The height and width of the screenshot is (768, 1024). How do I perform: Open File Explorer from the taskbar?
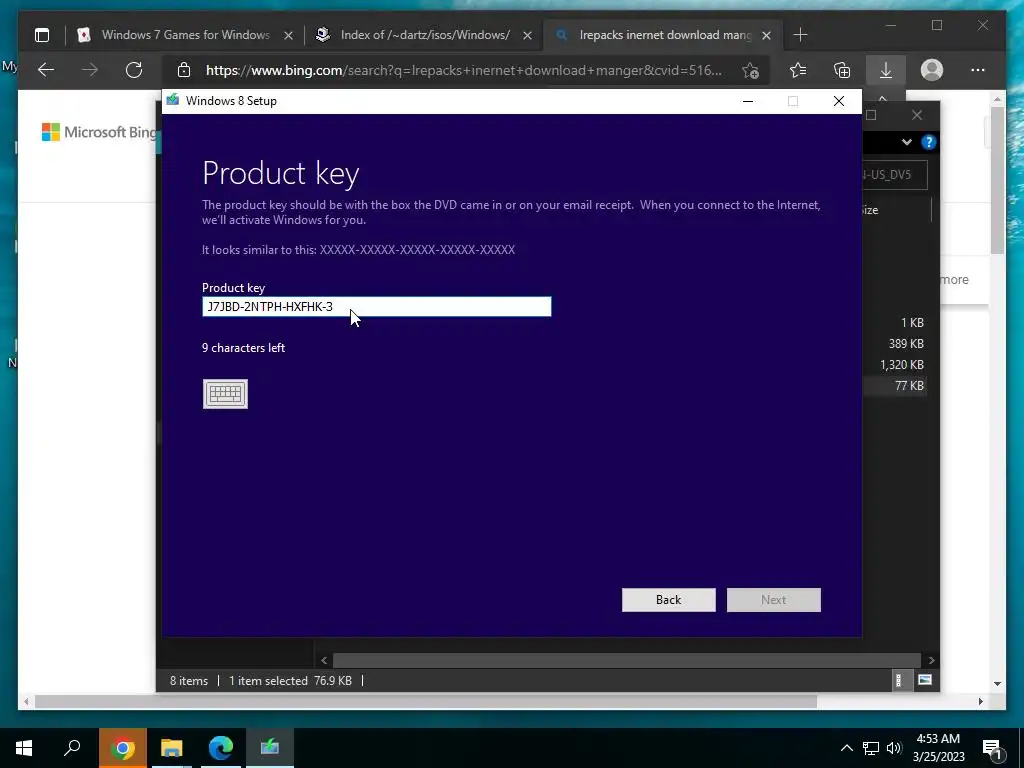[x=172, y=748]
